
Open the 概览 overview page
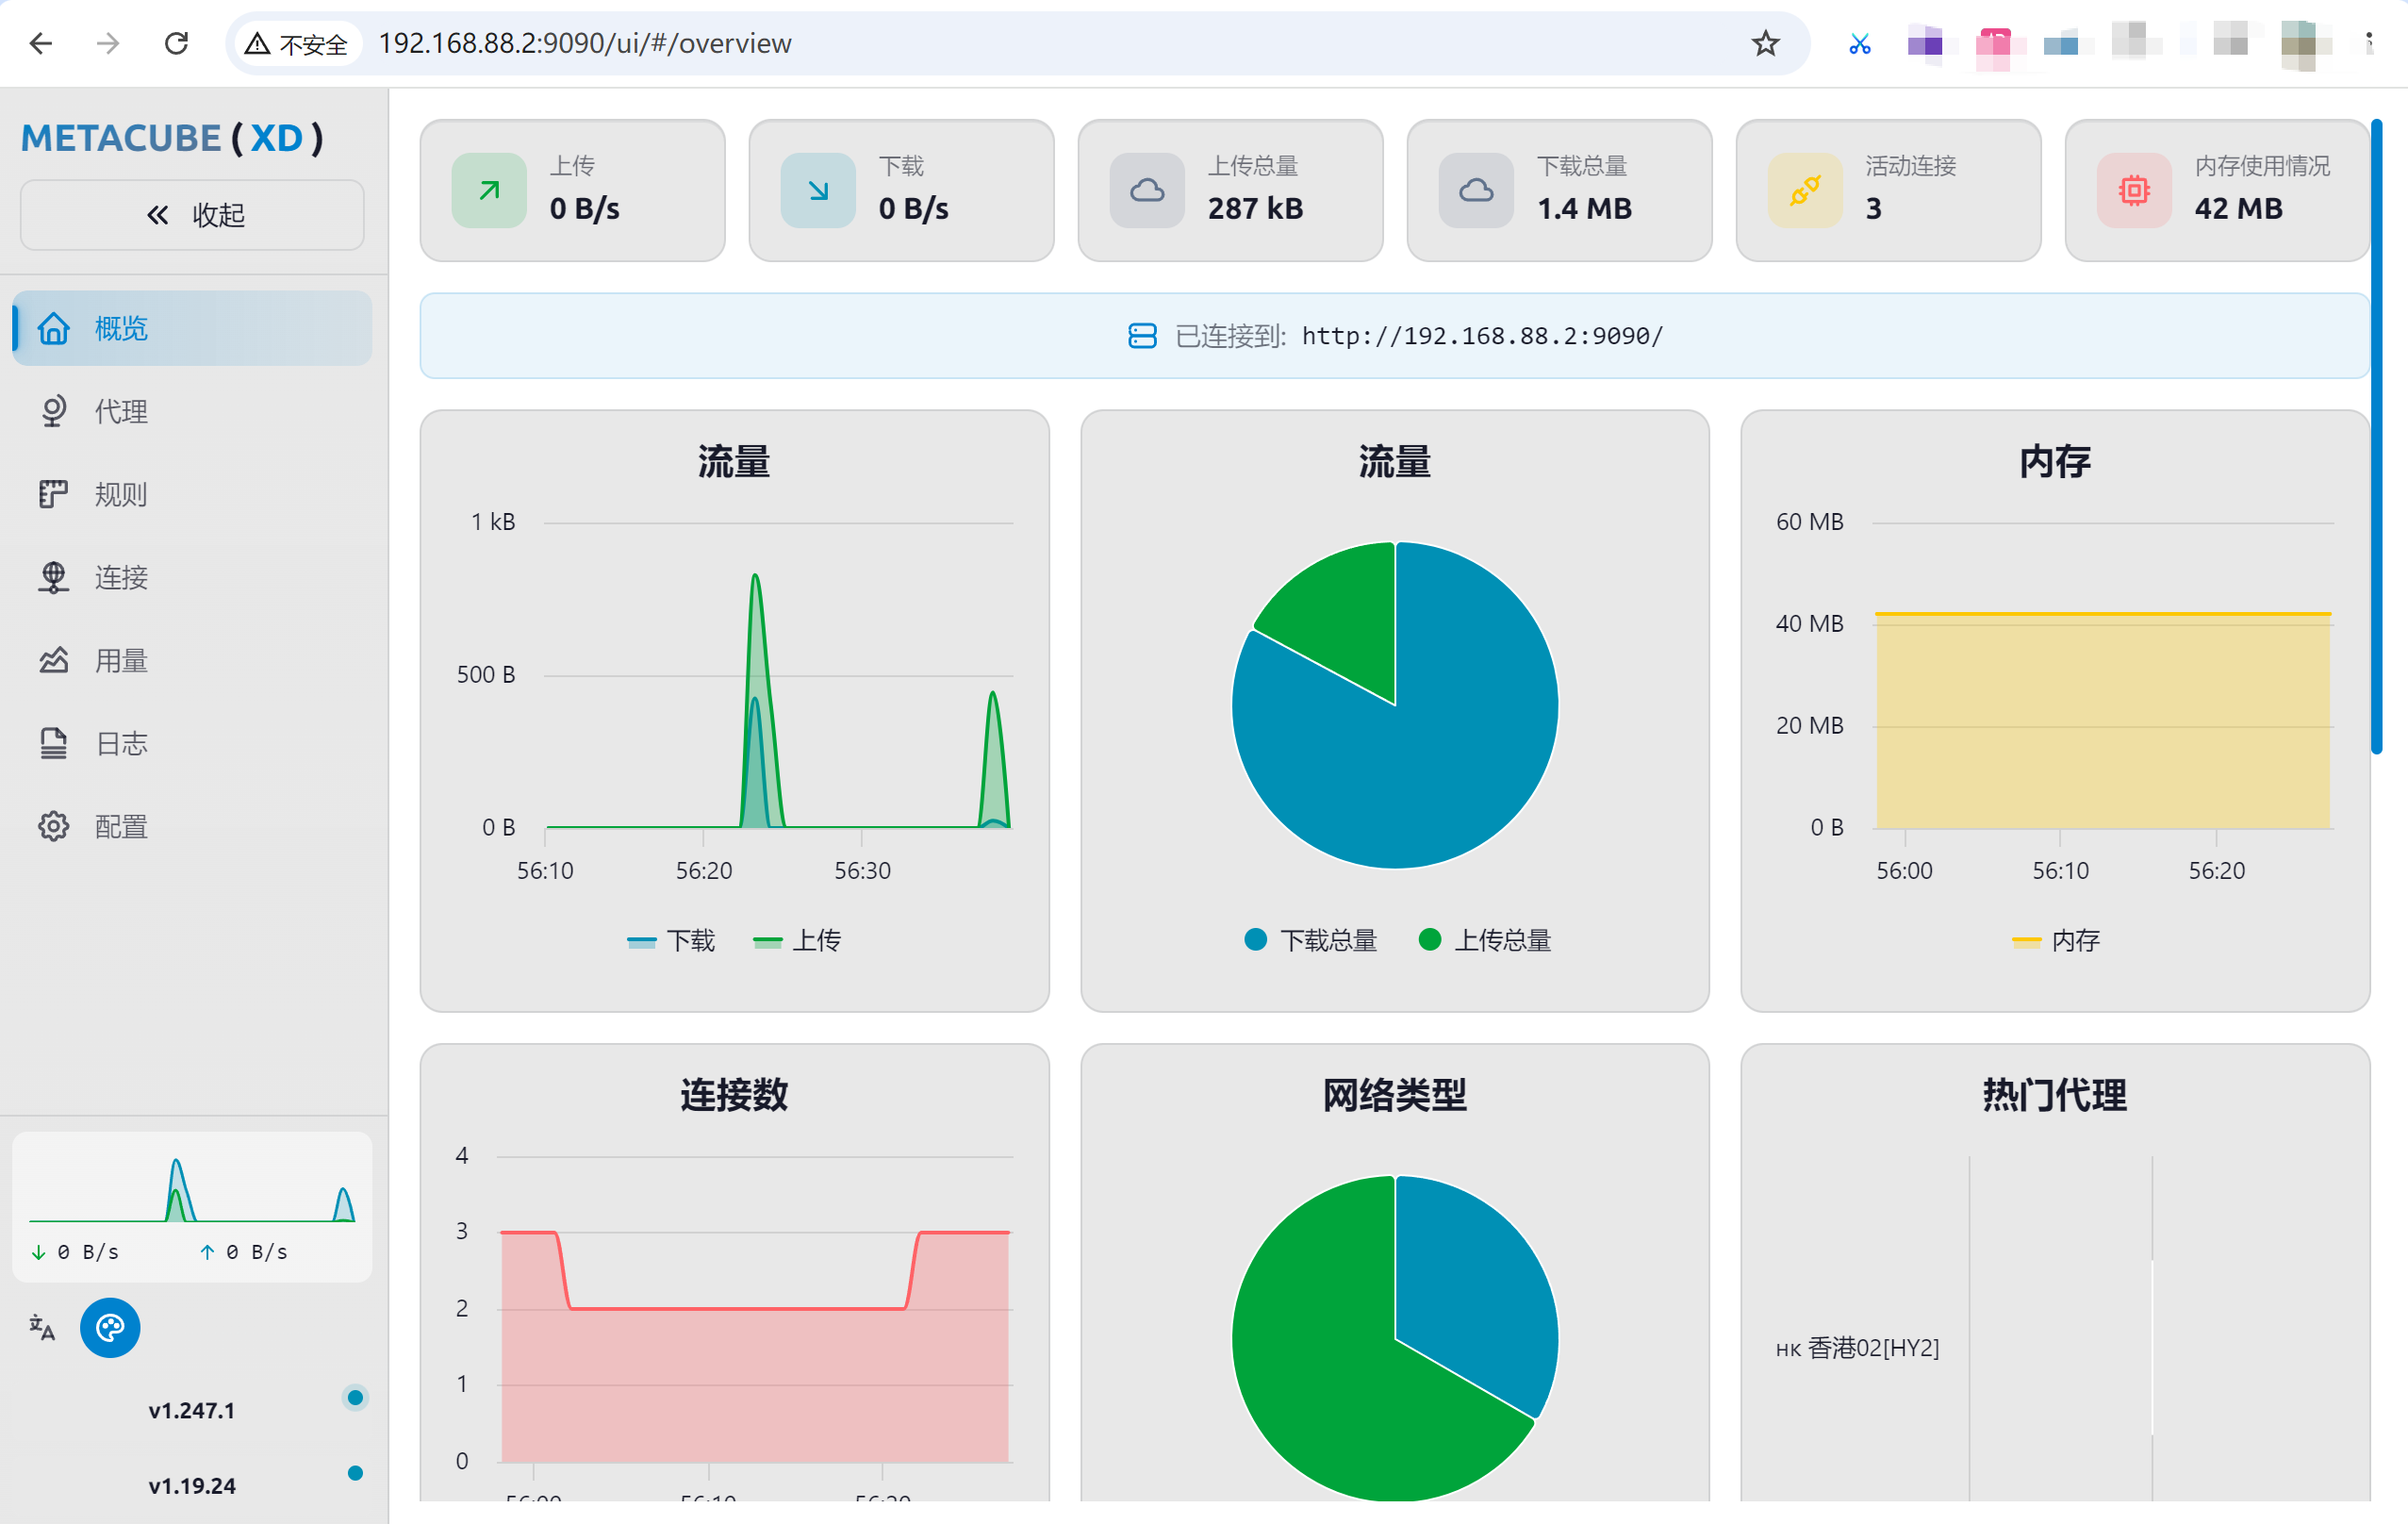[x=192, y=328]
